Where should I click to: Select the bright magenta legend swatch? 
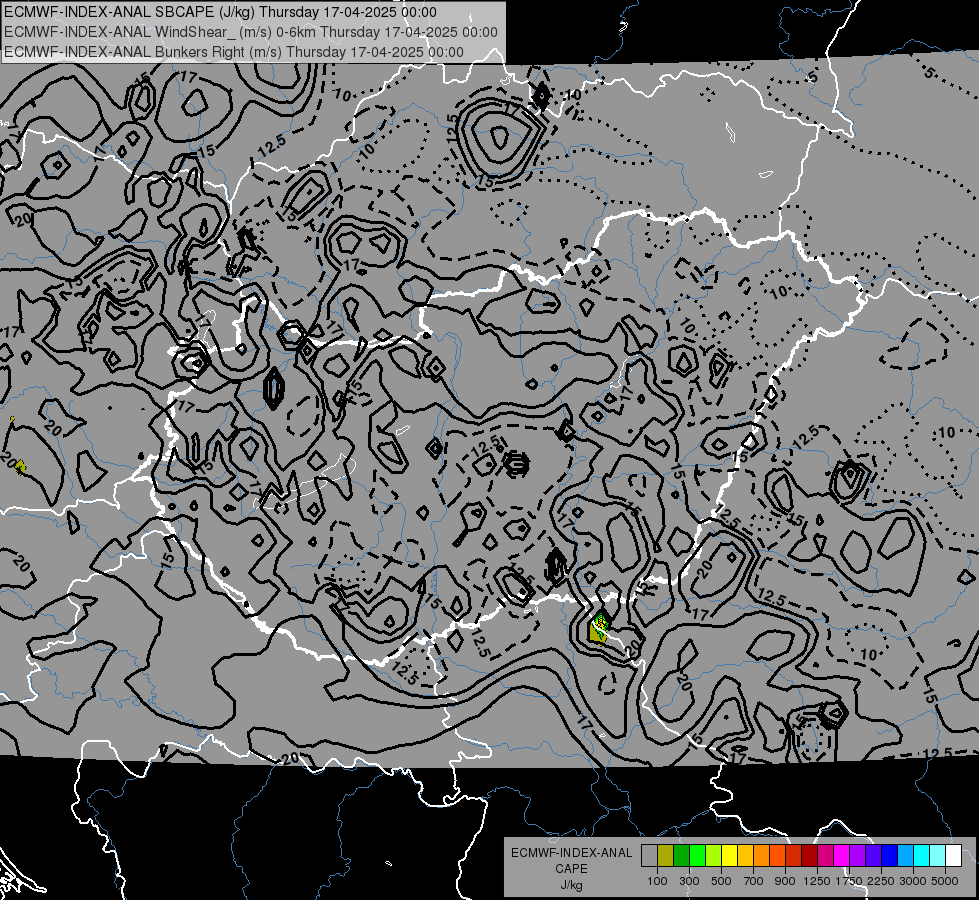(842, 856)
